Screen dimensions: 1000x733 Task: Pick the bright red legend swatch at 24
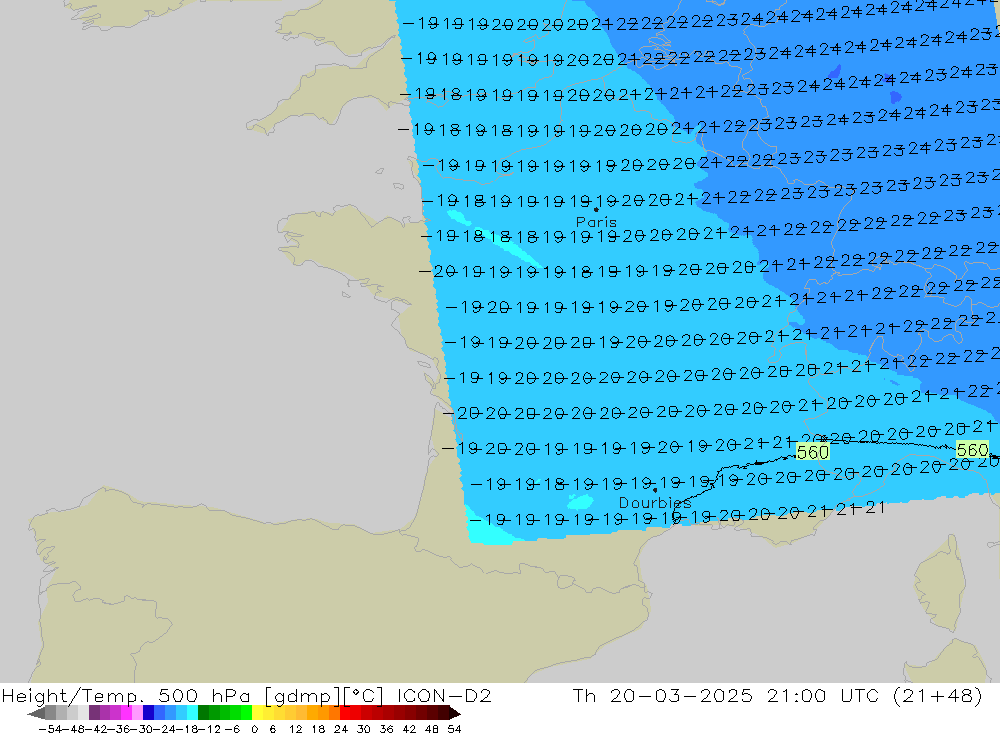coord(345,713)
